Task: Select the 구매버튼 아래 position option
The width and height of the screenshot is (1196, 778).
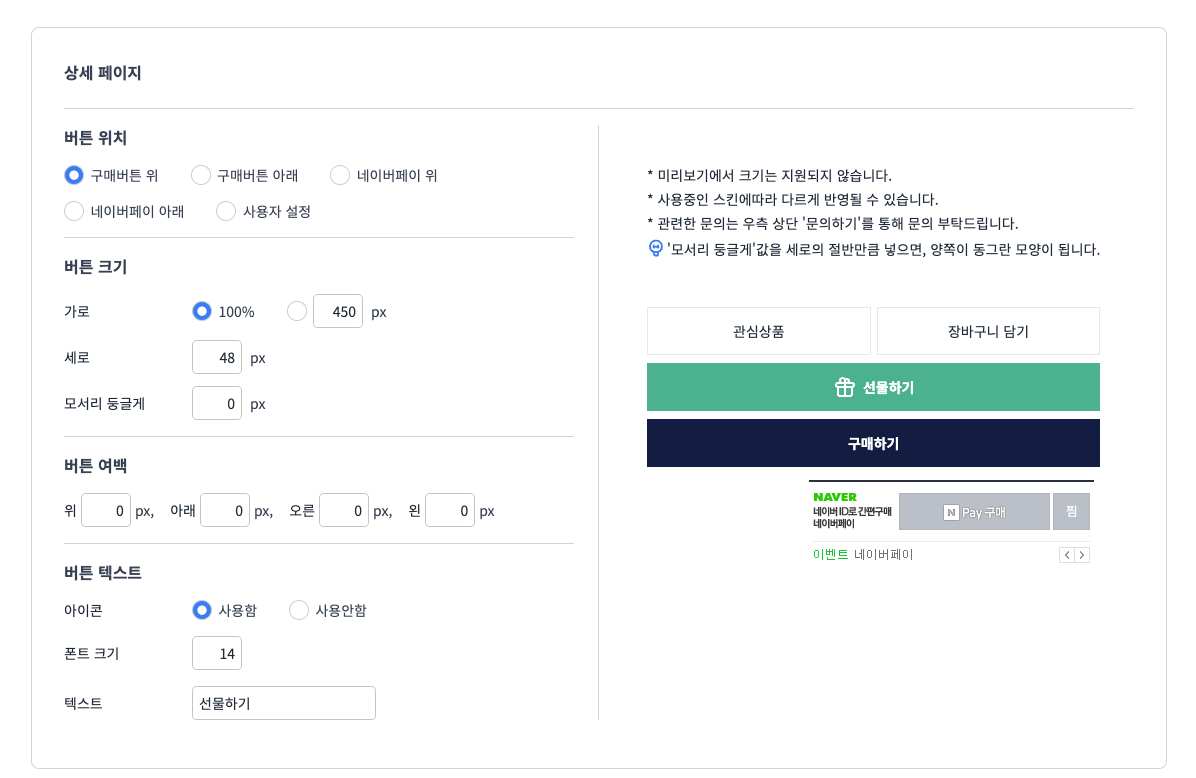Action: pos(201,175)
